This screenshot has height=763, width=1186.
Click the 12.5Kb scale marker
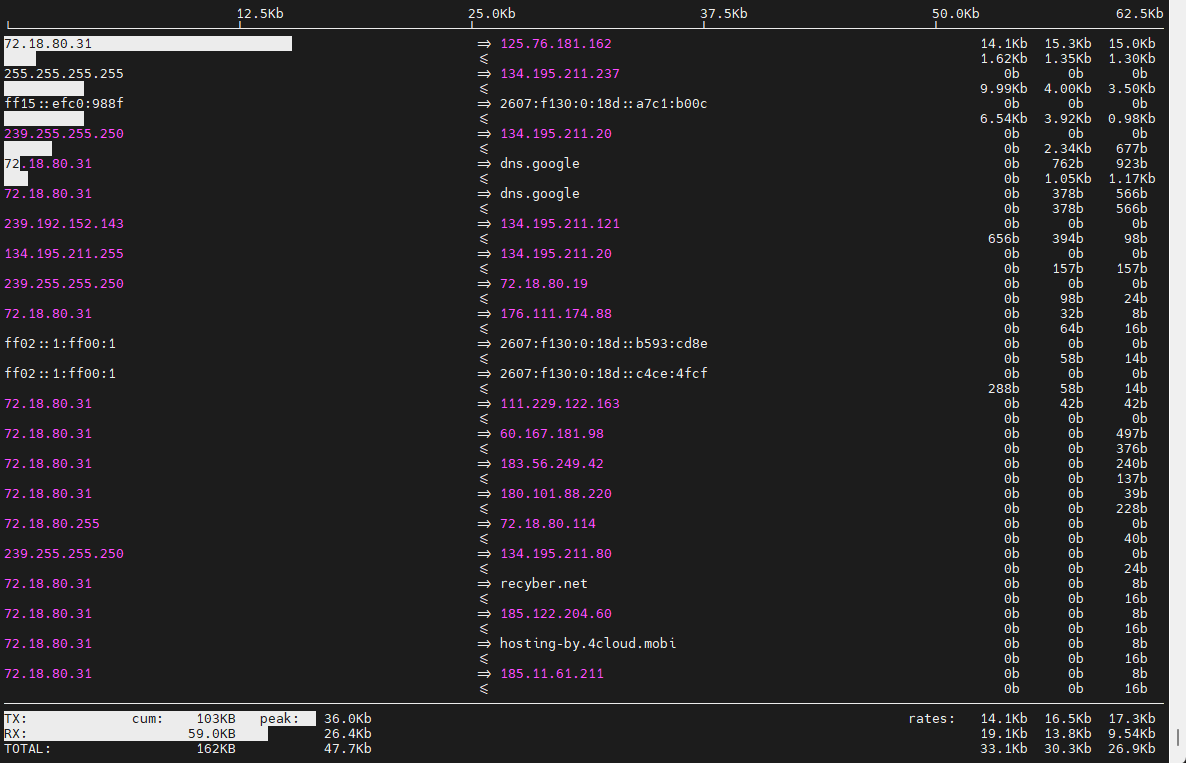(259, 14)
